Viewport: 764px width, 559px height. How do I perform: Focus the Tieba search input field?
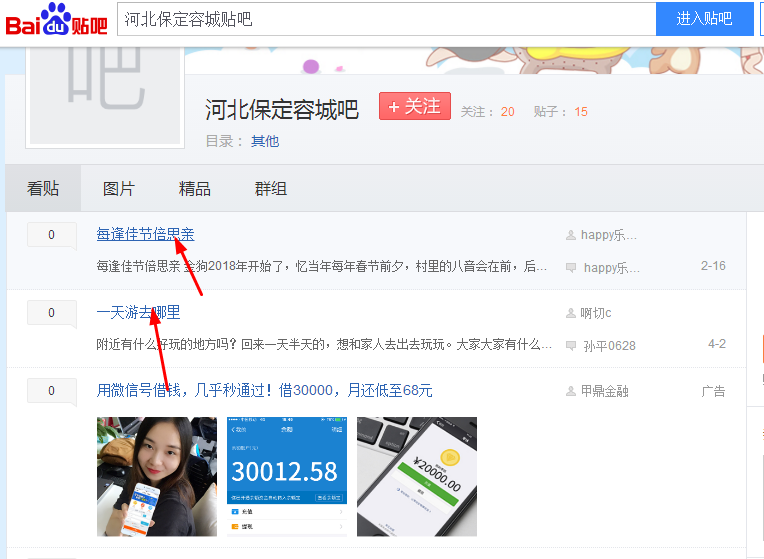(385, 19)
